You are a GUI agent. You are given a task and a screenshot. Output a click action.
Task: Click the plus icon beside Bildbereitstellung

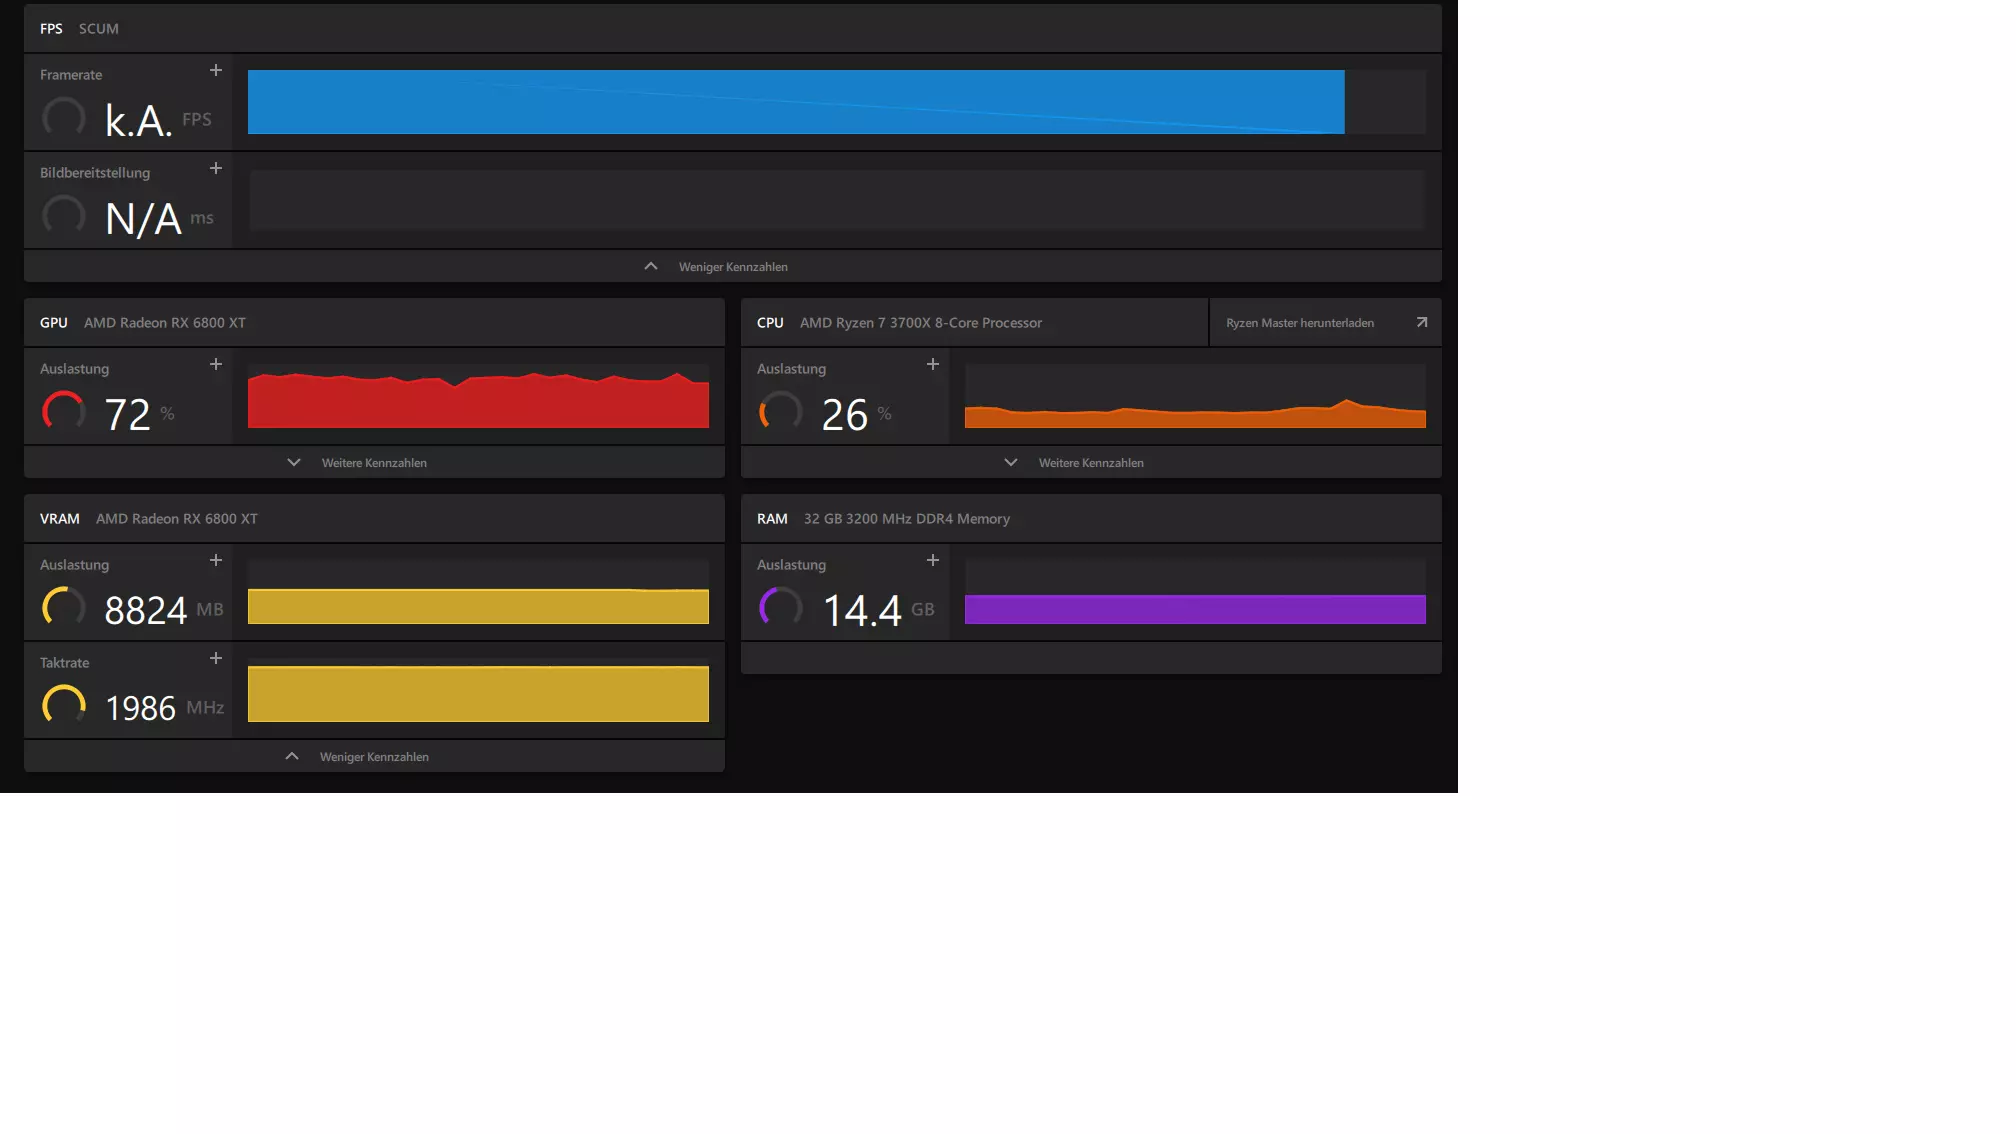pos(216,169)
